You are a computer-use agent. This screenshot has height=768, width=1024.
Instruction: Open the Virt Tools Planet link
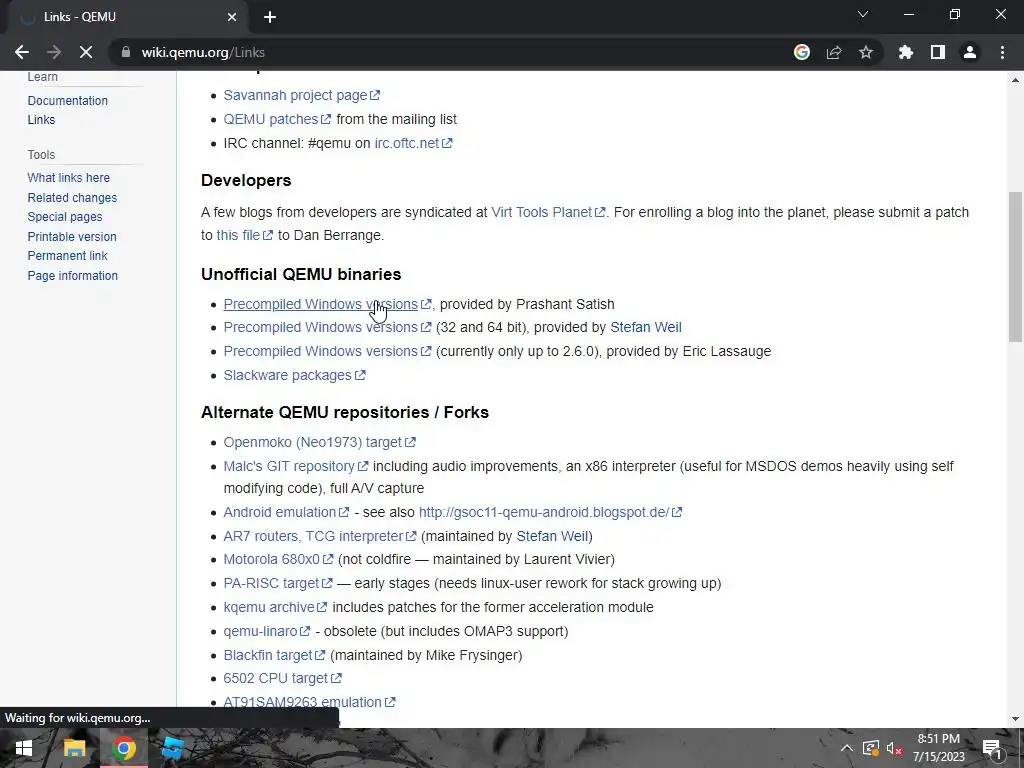point(548,212)
